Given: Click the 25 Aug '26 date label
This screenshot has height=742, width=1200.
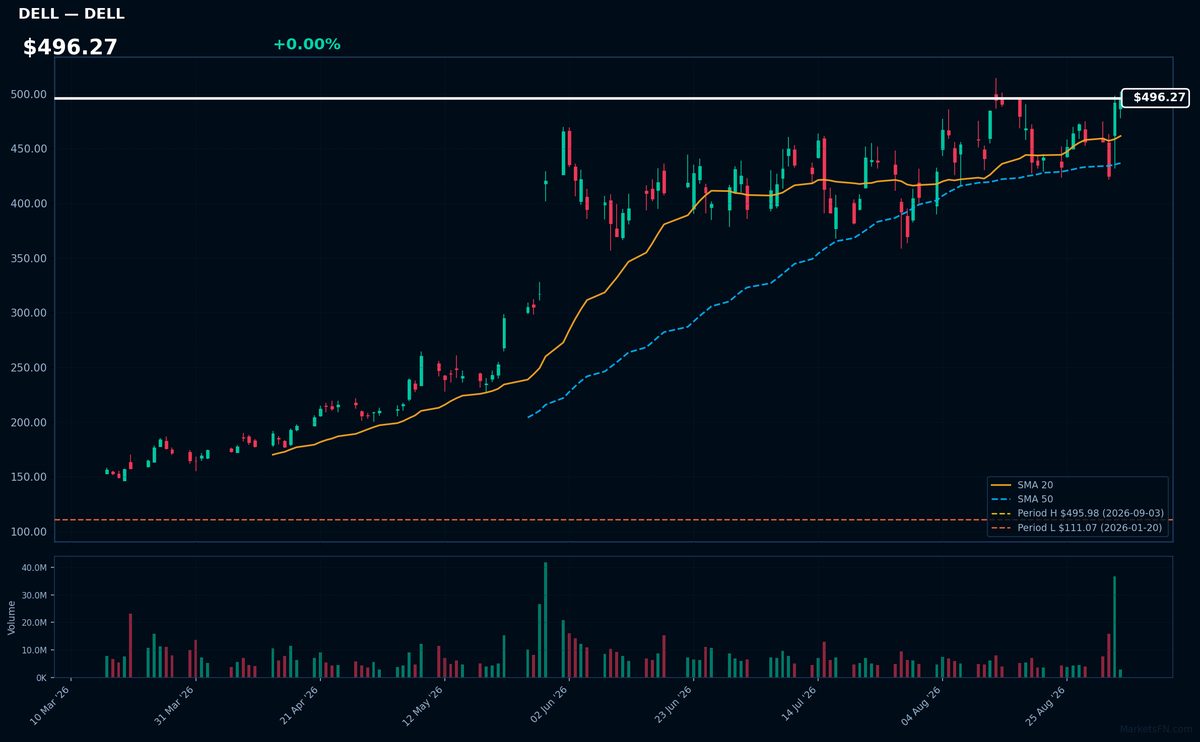Looking at the screenshot, I should coord(1047,705).
